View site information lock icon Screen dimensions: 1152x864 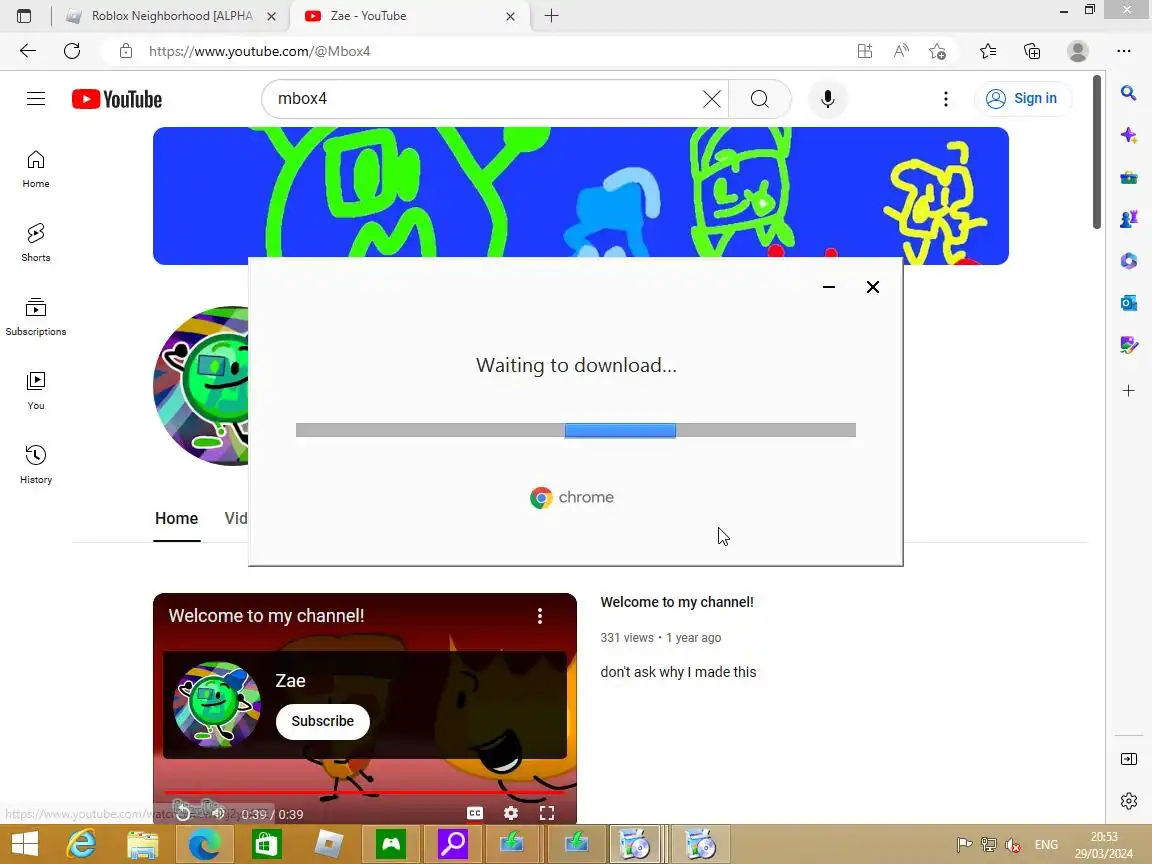pyautogui.click(x=126, y=51)
